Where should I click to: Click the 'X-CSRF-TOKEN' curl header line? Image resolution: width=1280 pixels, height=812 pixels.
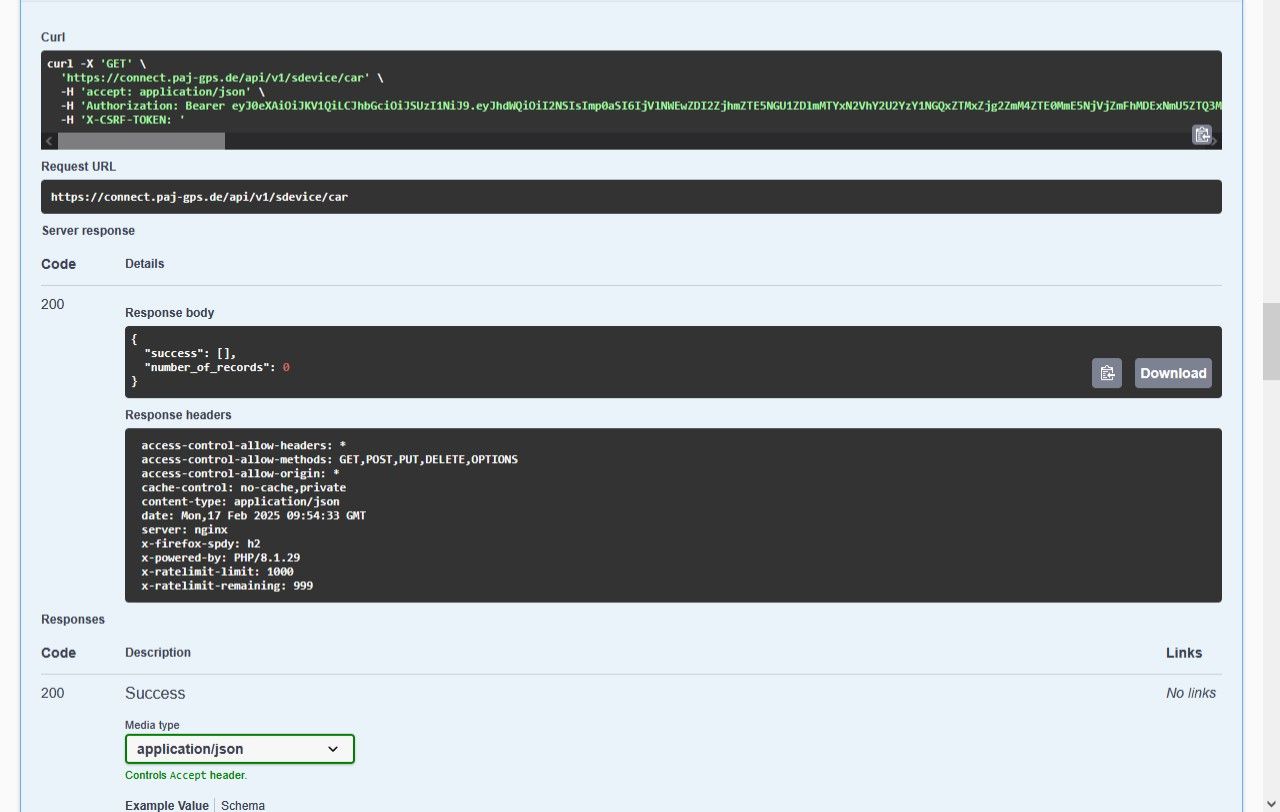click(x=123, y=120)
